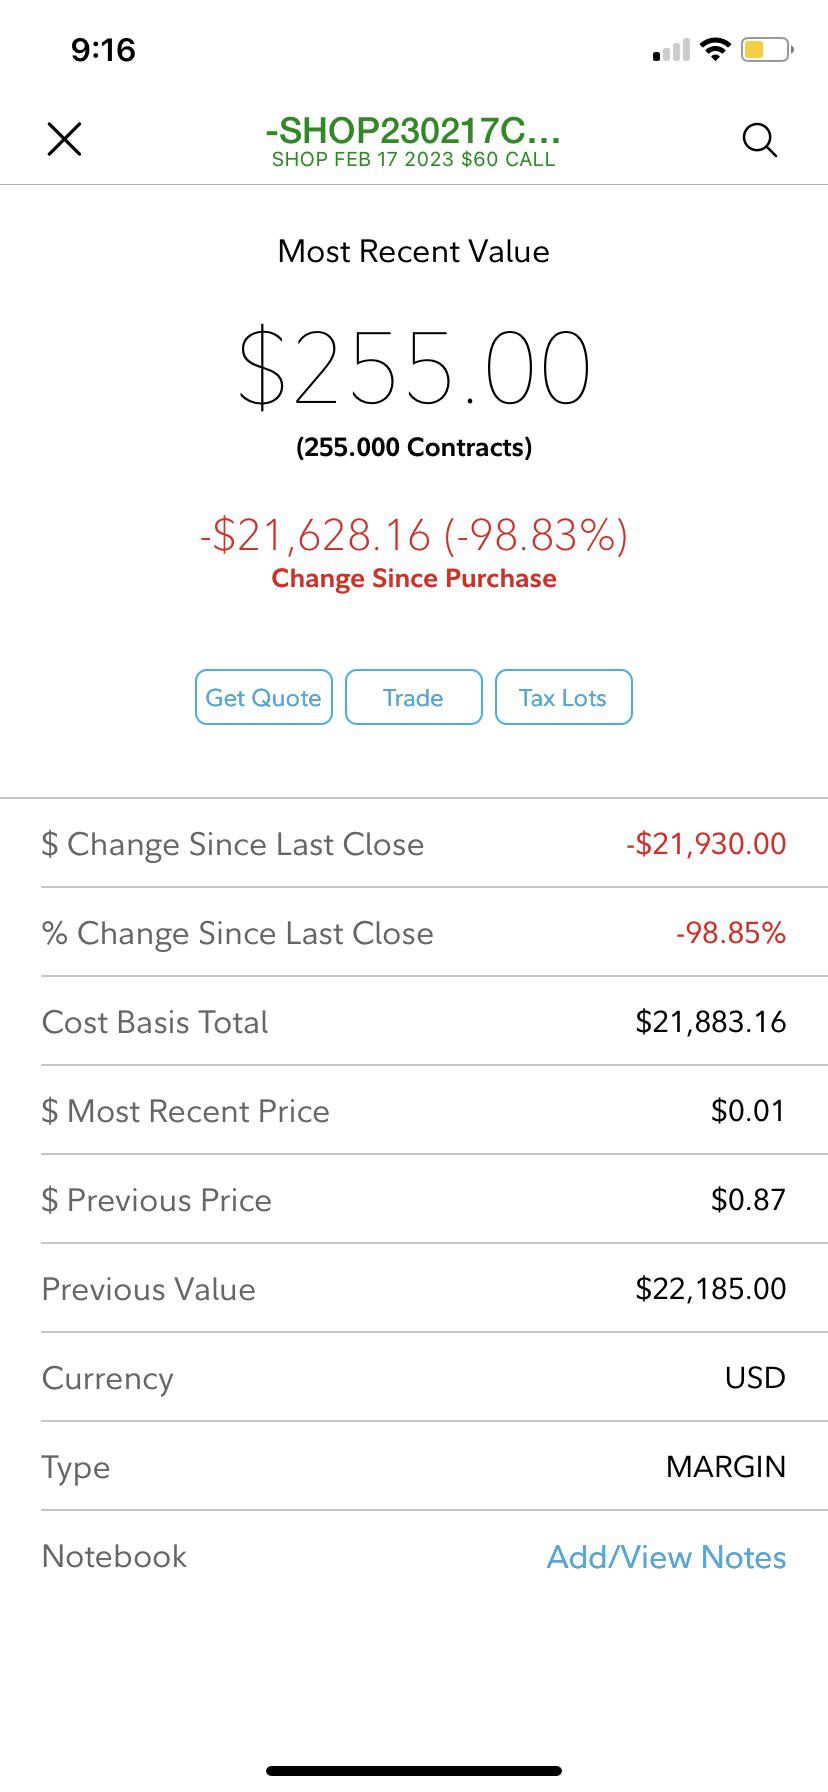This screenshot has height=1792, width=828.
Task: Tap the battery indicator icon
Action: 766,49
